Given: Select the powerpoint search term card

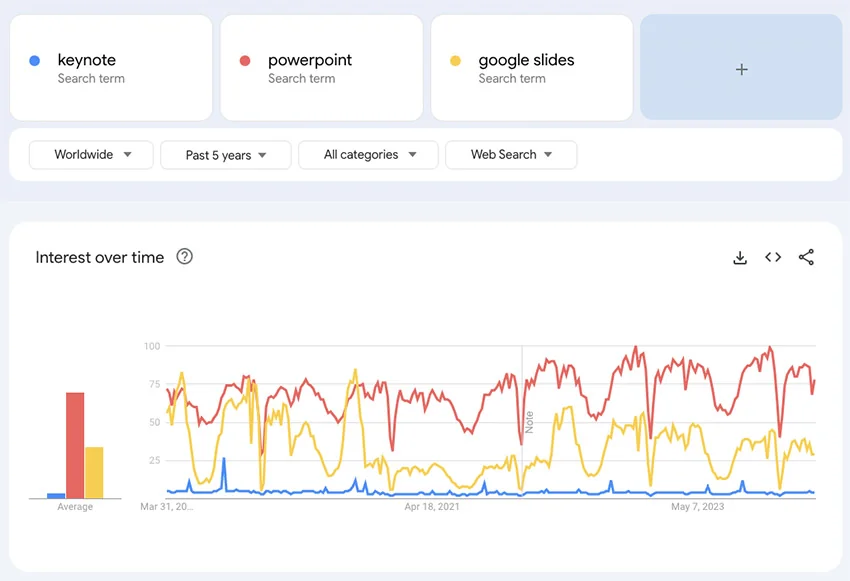Looking at the screenshot, I should point(321,67).
